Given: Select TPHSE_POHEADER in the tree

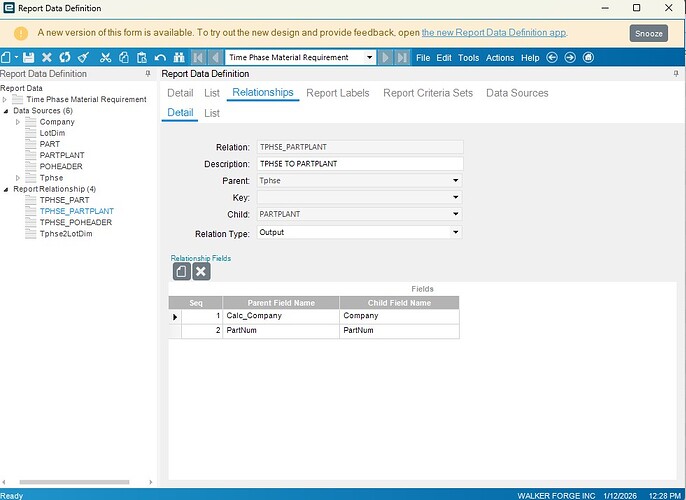Looking at the screenshot, I should click(x=75, y=222).
